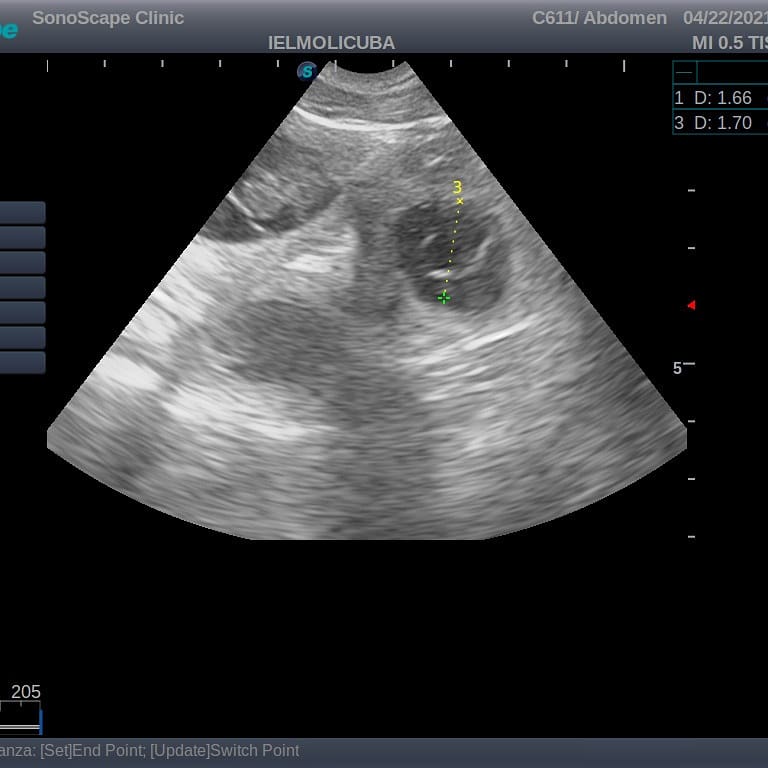Click the SonoScape S probe orientation marker
Image resolution: width=768 pixels, height=768 pixels.
pyautogui.click(x=307, y=71)
